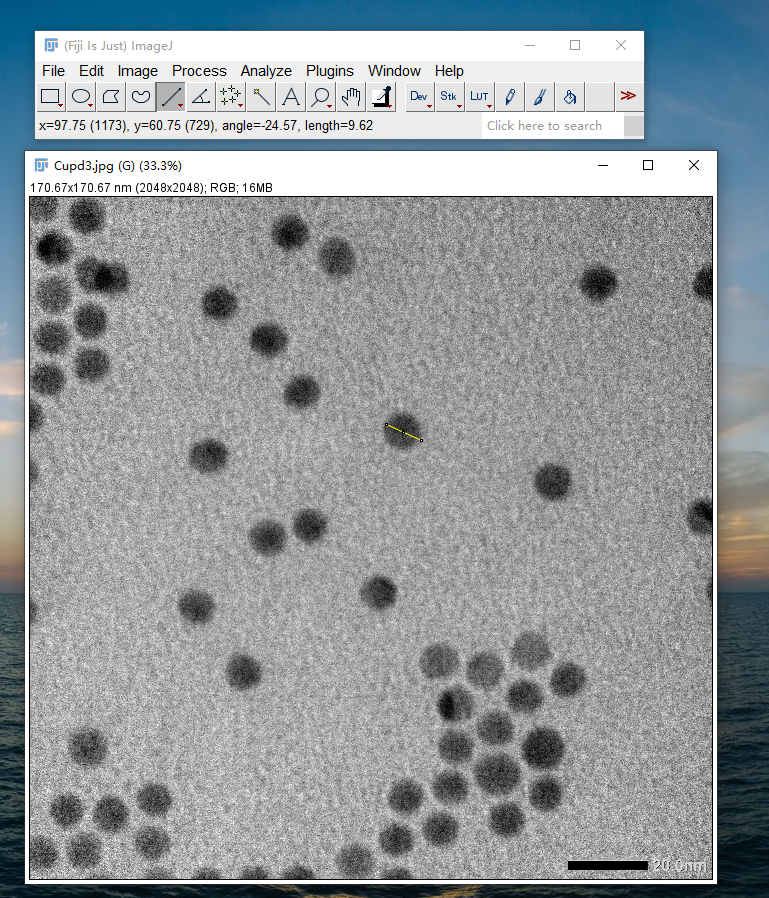Select the Multi-point tool
This screenshot has height=898, width=769.
click(x=231, y=97)
